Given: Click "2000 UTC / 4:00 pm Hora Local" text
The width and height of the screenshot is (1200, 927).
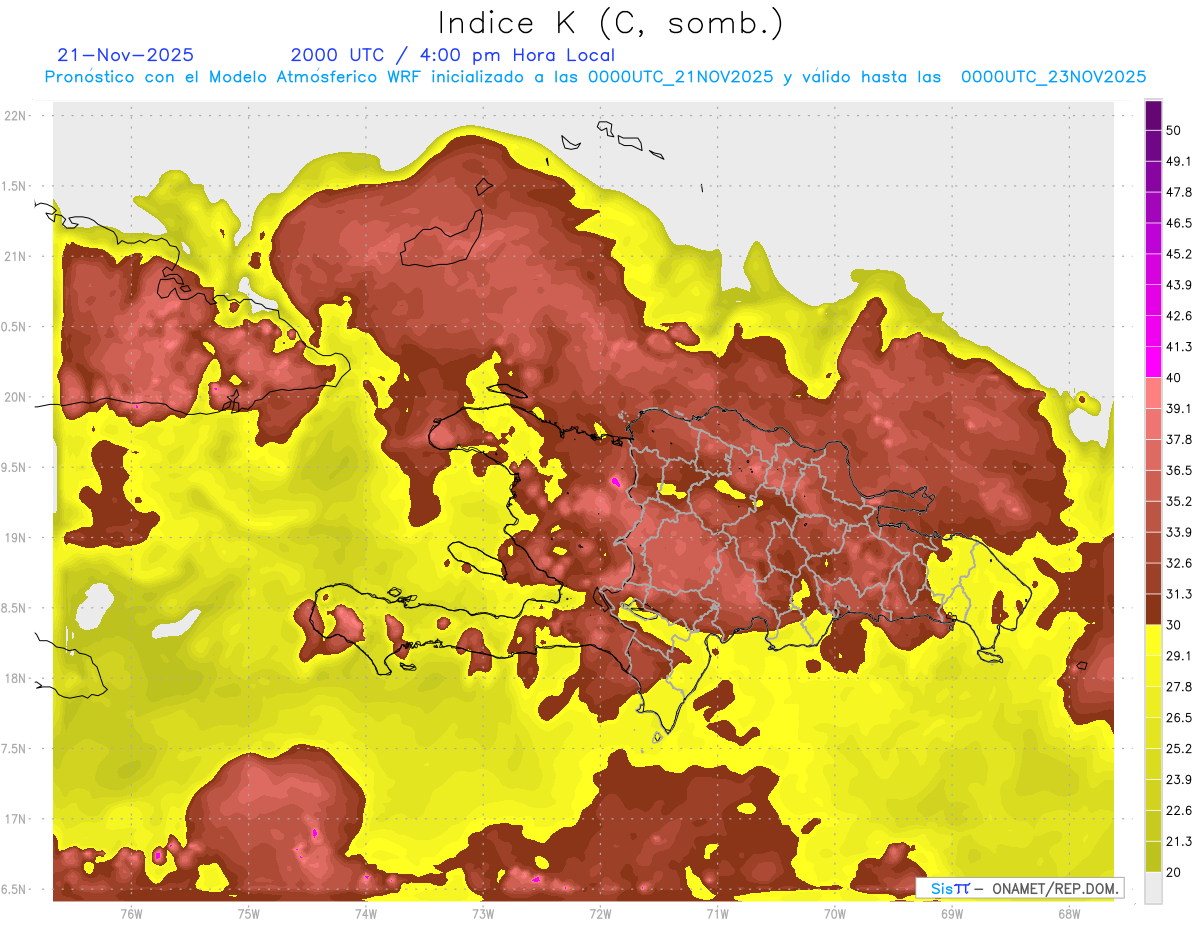Looking at the screenshot, I should tap(453, 55).
